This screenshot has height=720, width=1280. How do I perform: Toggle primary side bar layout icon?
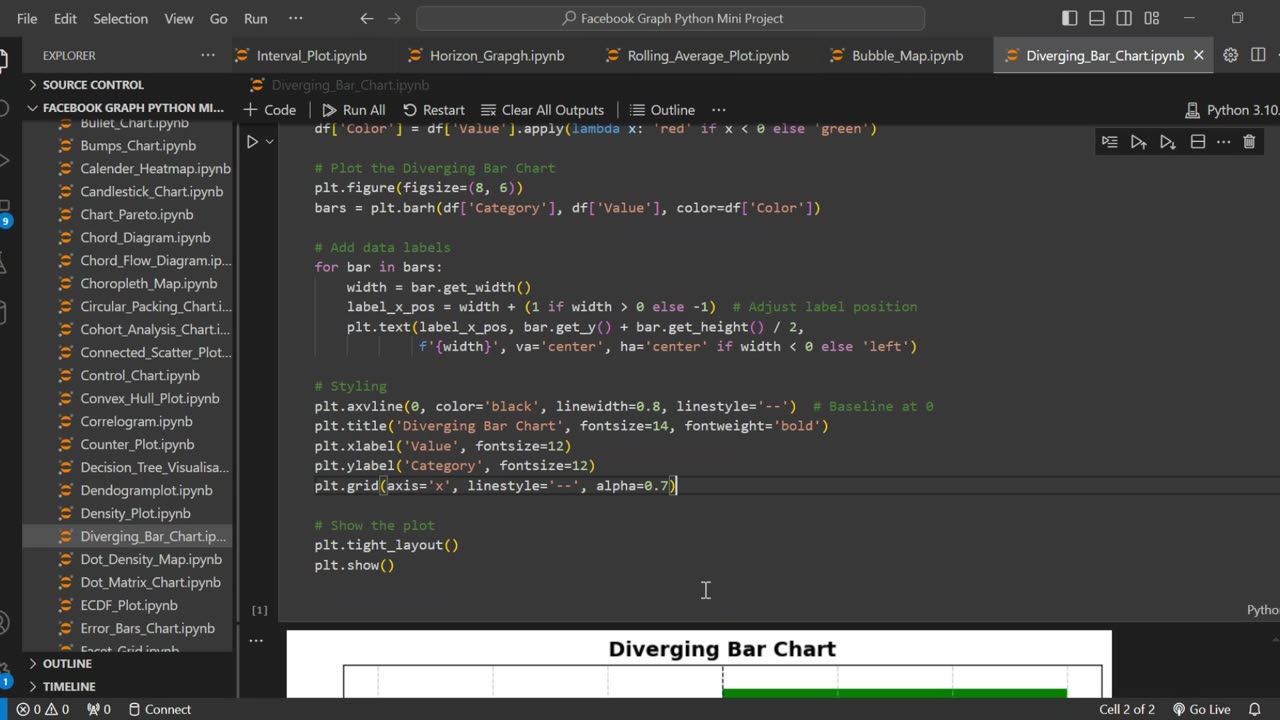1070,18
